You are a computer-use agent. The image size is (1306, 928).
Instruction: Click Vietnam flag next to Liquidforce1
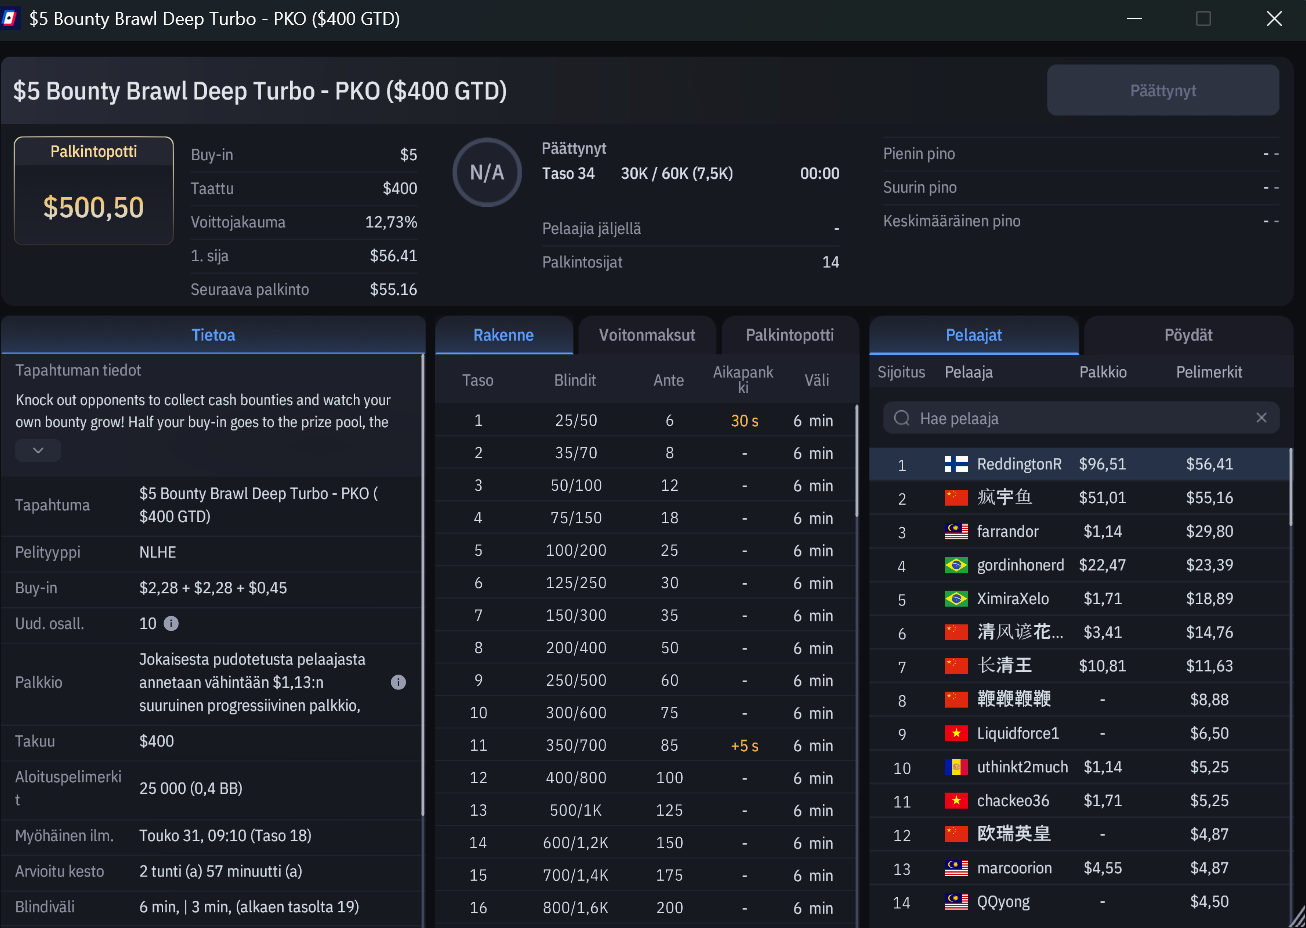coord(956,733)
